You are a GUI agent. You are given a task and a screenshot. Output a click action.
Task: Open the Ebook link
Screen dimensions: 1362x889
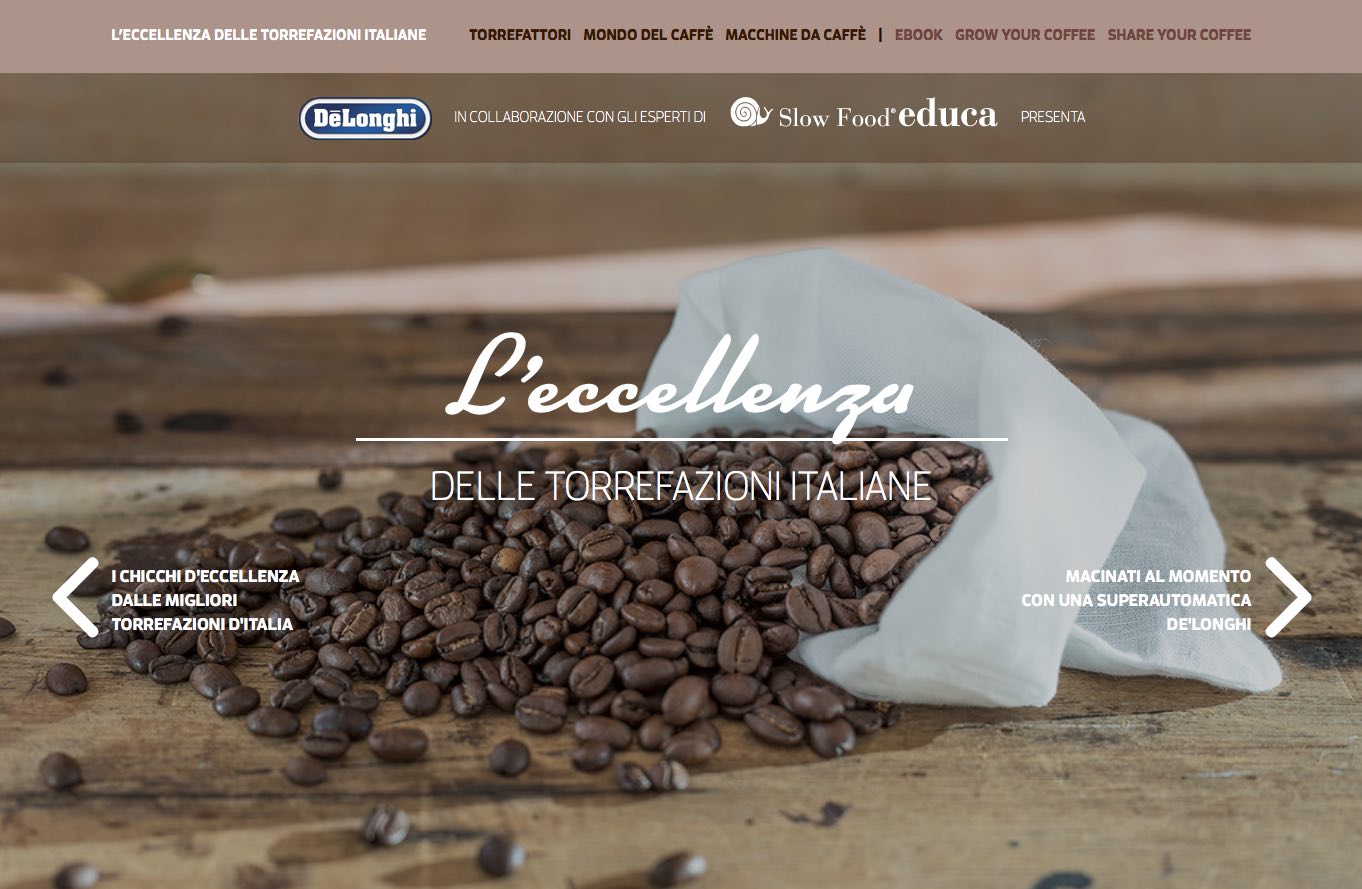click(x=919, y=35)
